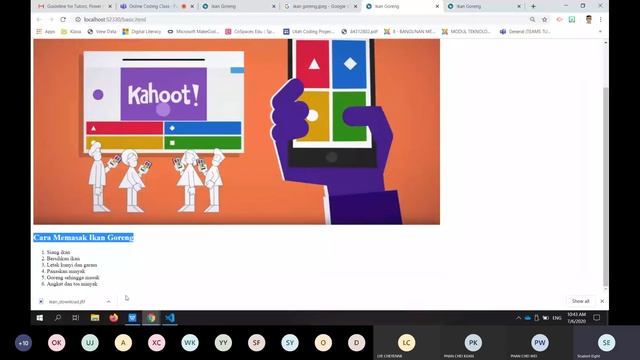Open the Digital Literacy bookmark
Viewport: 640px width, 360px height.
[142, 31]
